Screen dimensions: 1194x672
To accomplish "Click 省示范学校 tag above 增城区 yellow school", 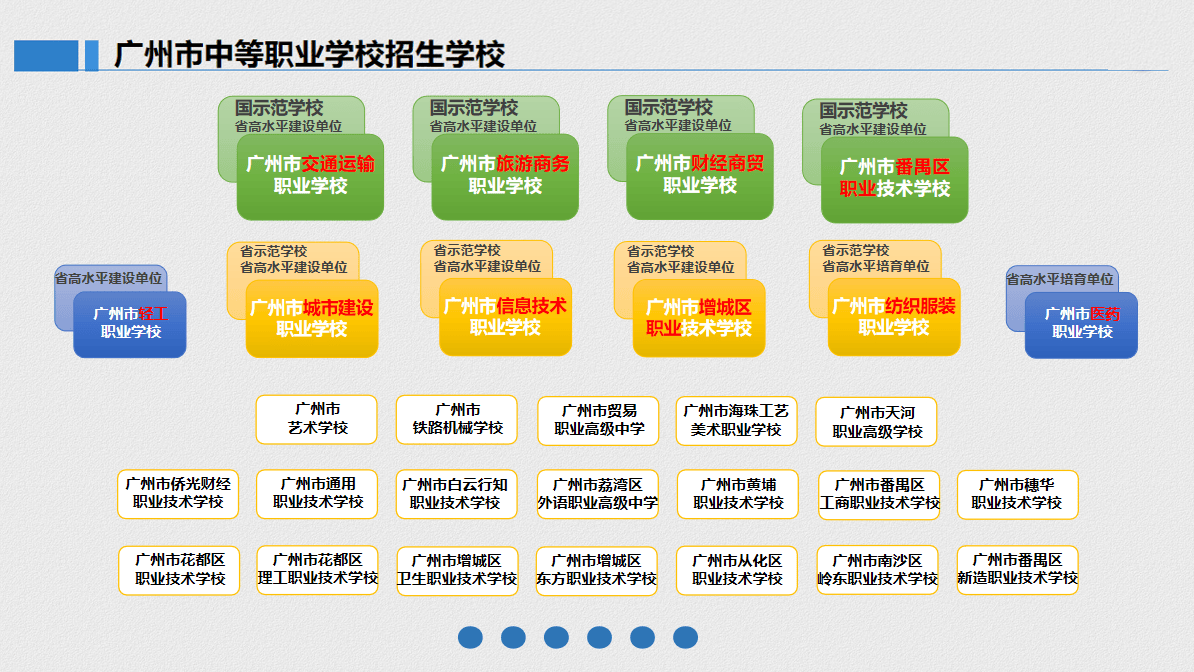I will 660,251.
